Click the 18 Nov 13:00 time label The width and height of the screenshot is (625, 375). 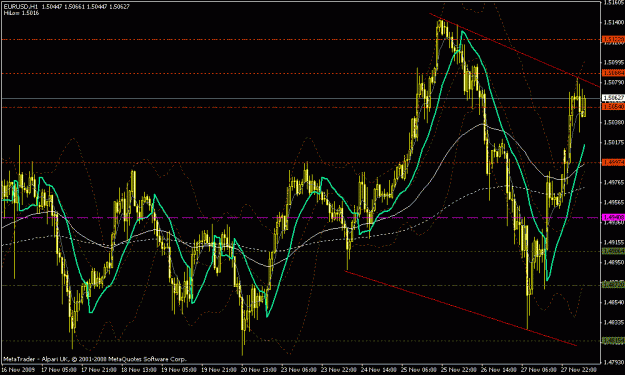click(139, 369)
